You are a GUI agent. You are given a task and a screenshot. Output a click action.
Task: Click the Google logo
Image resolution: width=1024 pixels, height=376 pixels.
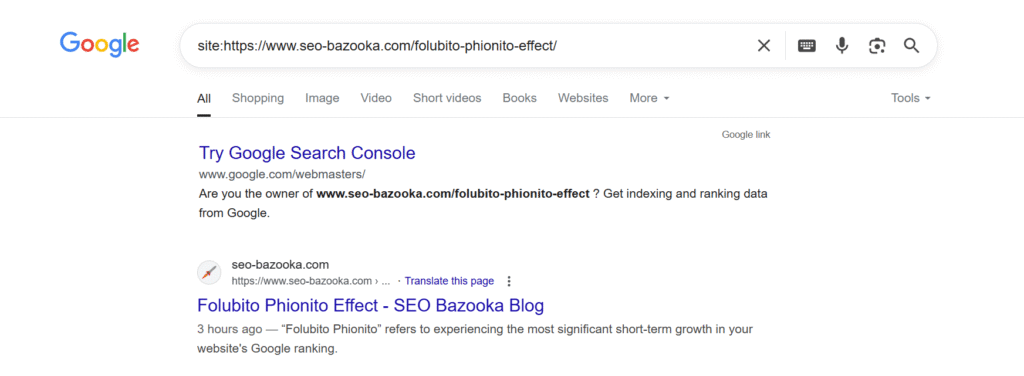[99, 44]
